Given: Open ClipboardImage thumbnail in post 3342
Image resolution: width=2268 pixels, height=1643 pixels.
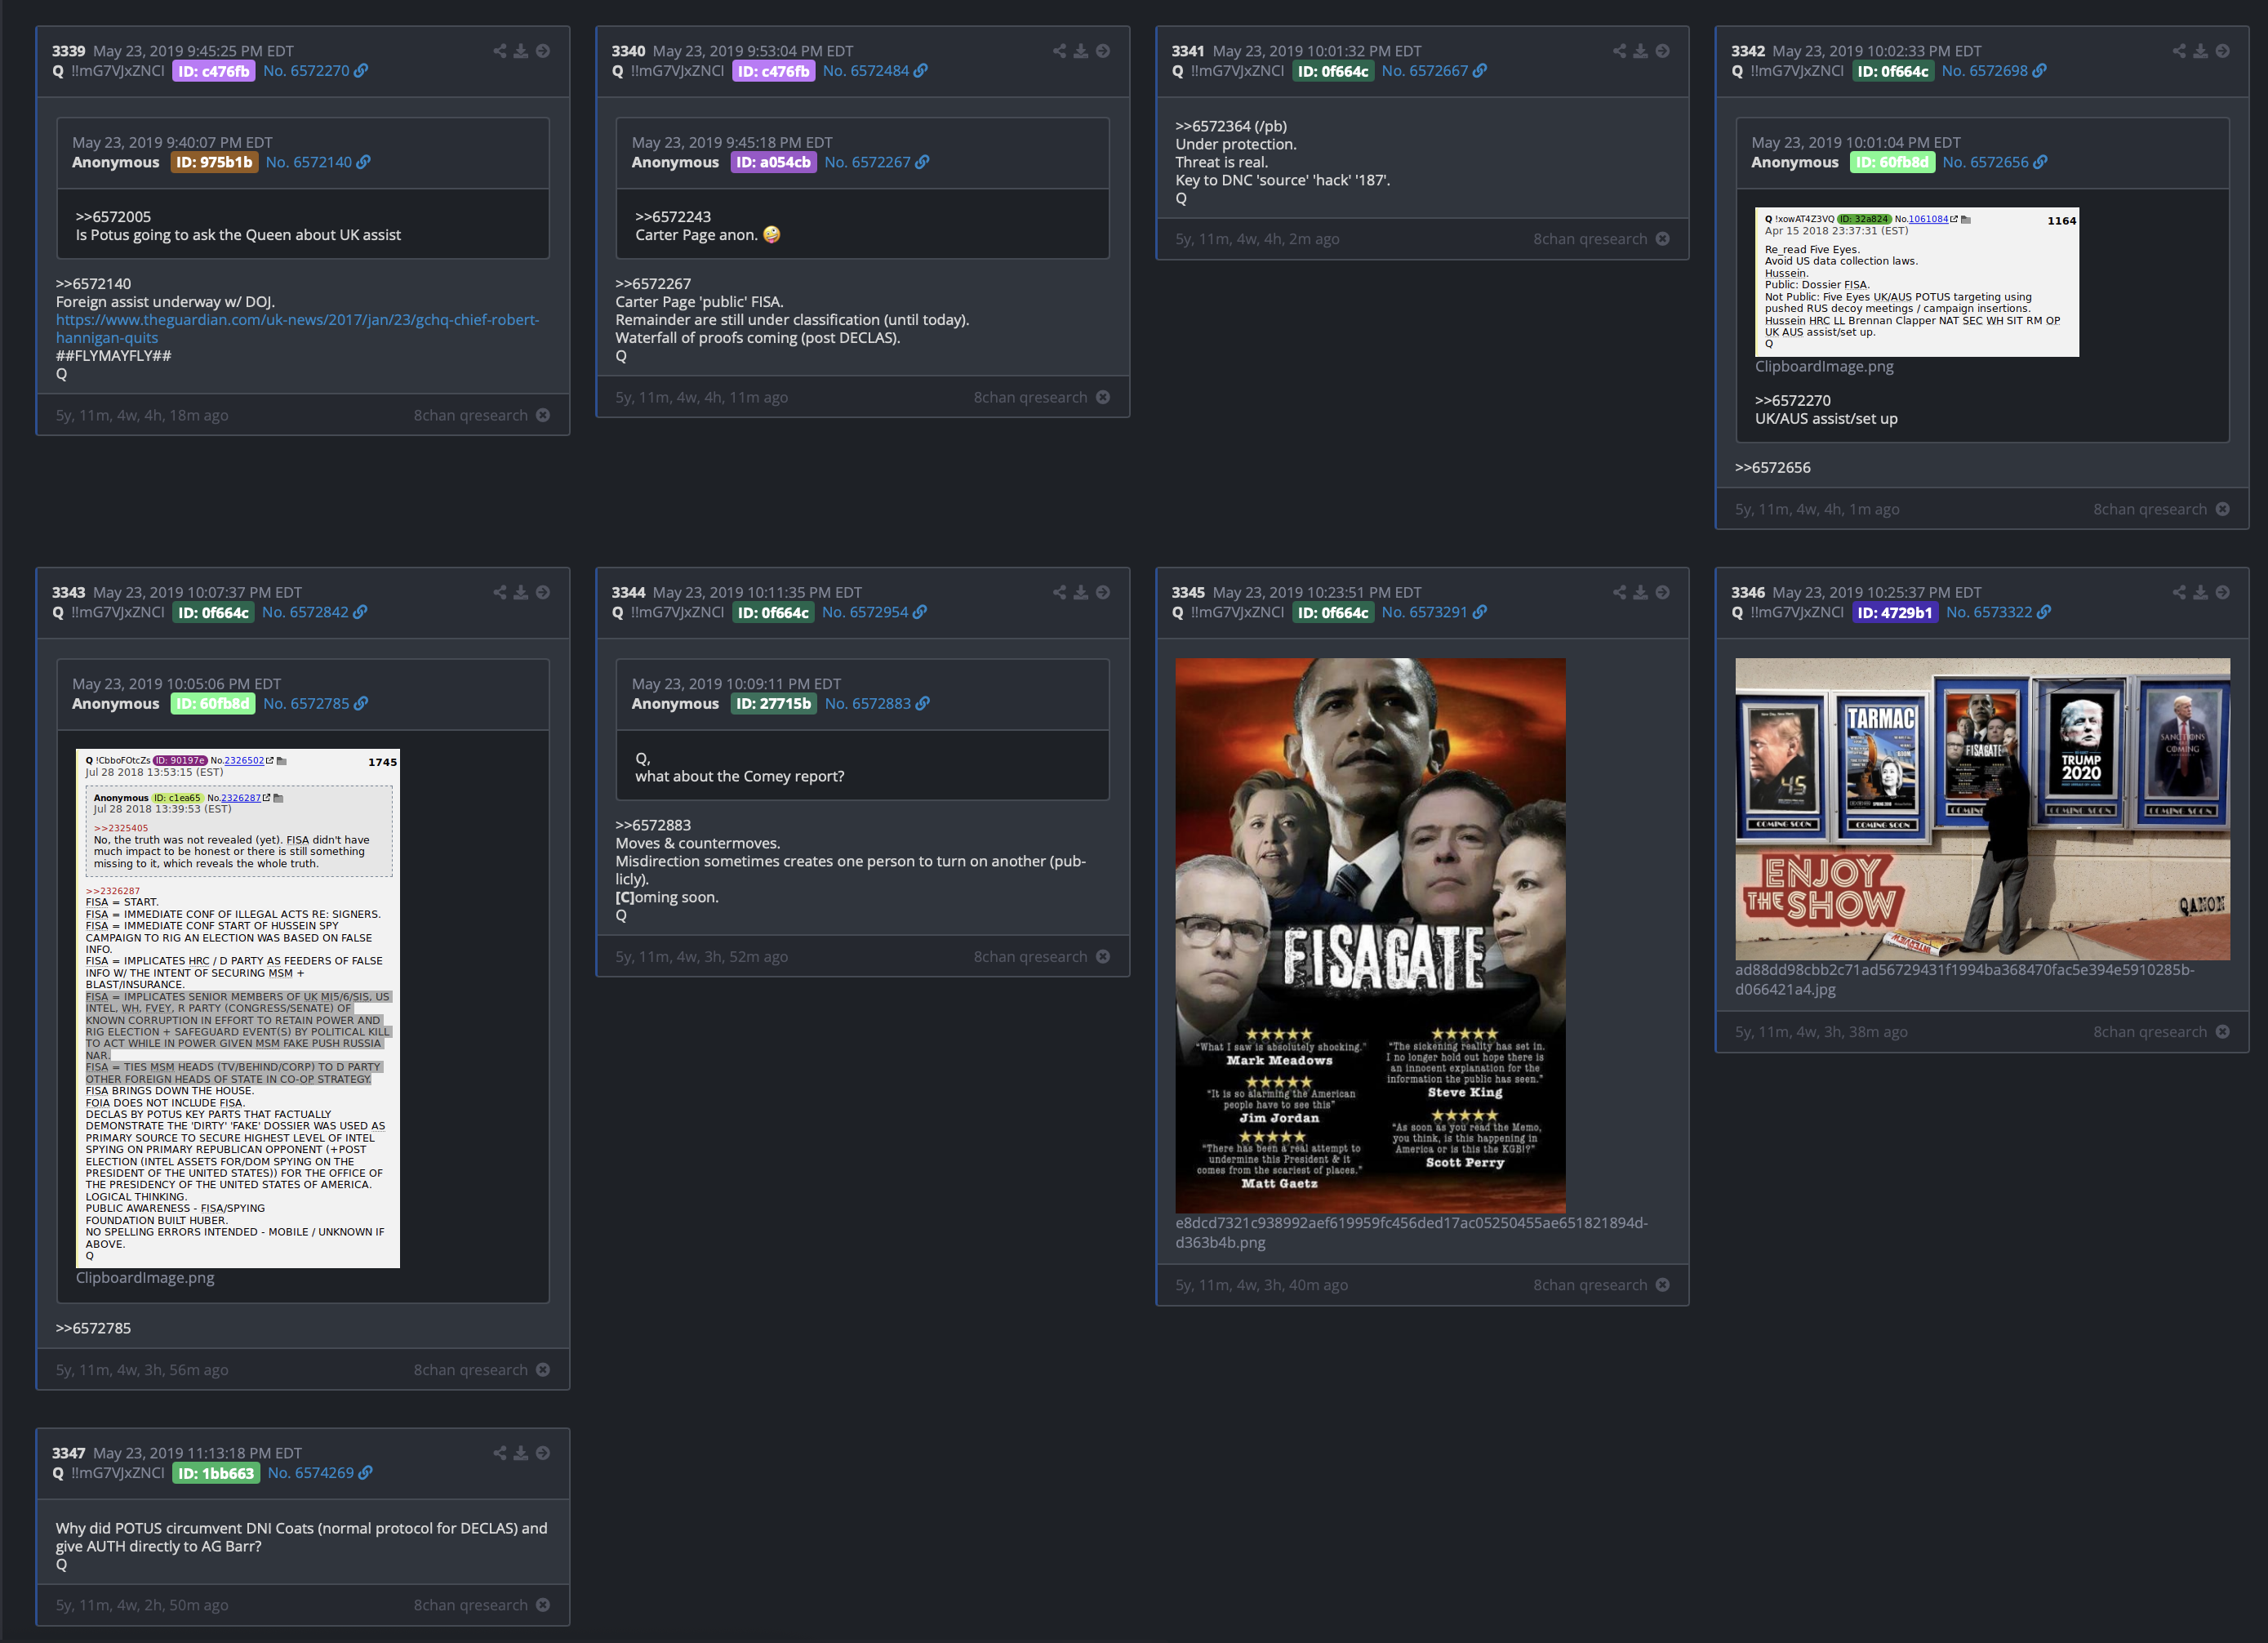Looking at the screenshot, I should (1917, 282).
